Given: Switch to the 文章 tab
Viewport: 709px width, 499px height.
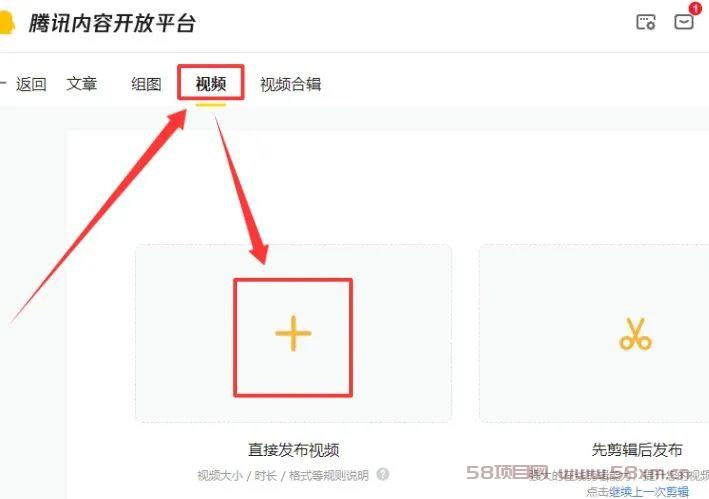Looking at the screenshot, I should [x=81, y=84].
